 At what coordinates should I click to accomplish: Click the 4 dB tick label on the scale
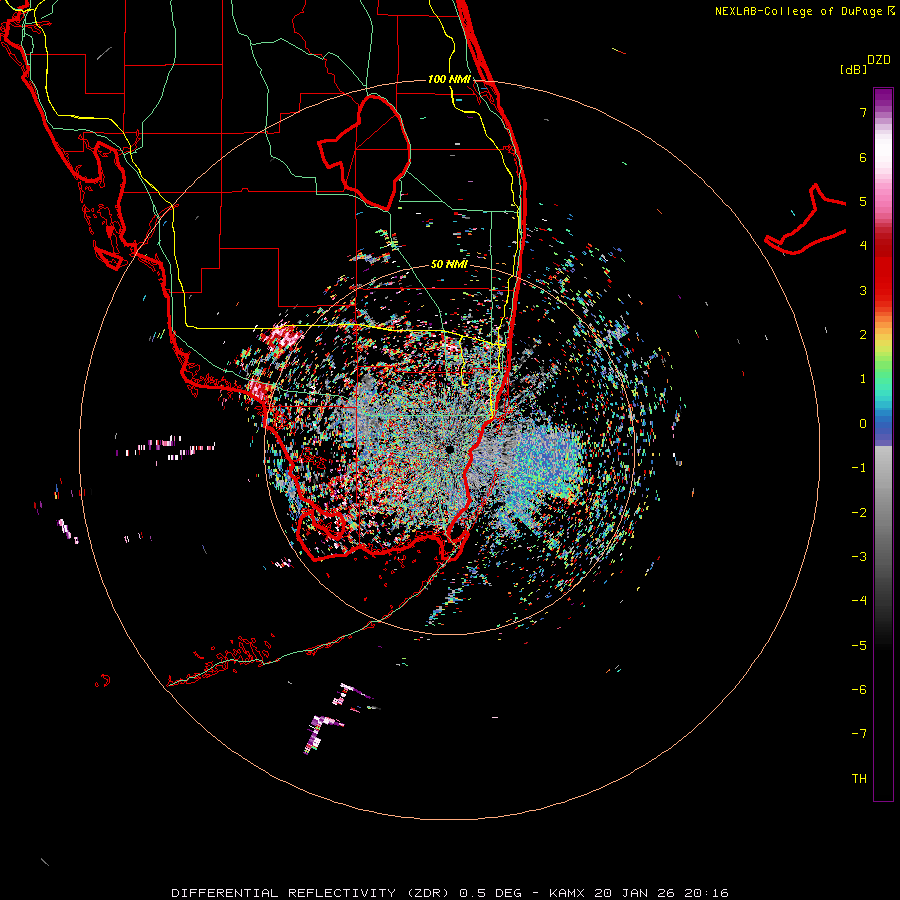[x=863, y=246]
